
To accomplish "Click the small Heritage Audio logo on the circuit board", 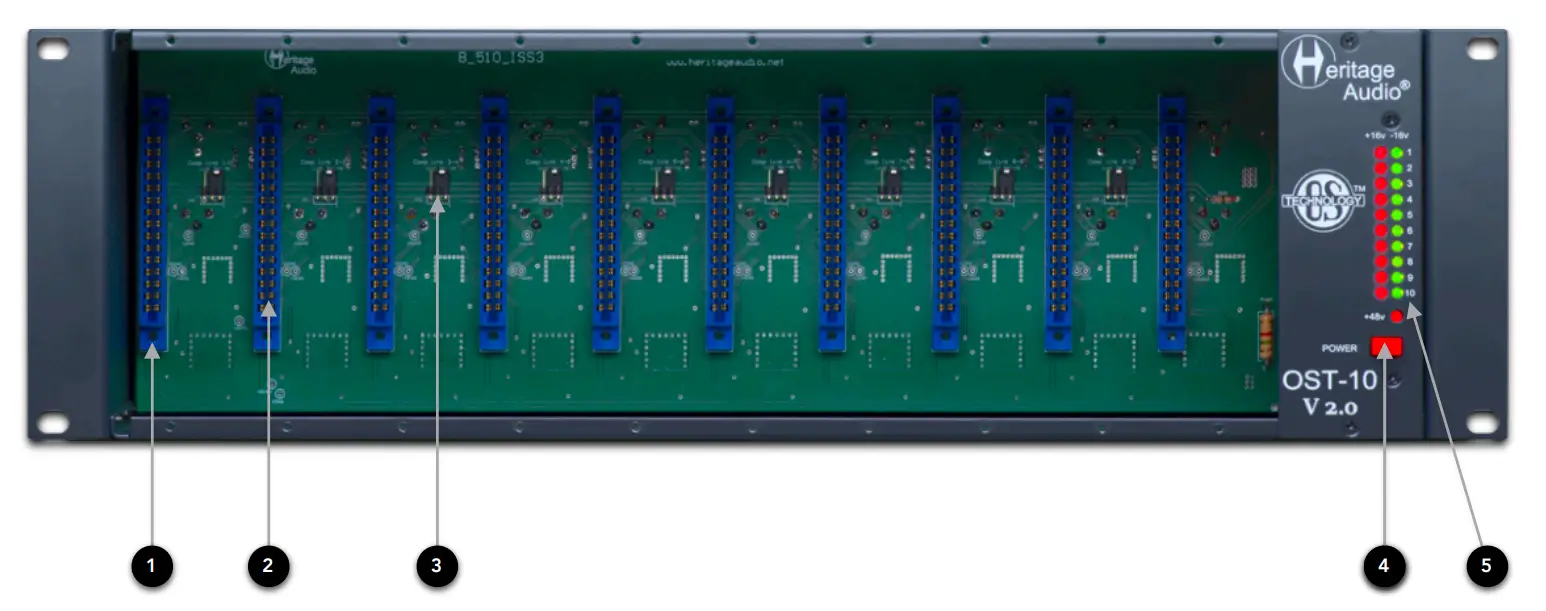I will coord(290,61).
